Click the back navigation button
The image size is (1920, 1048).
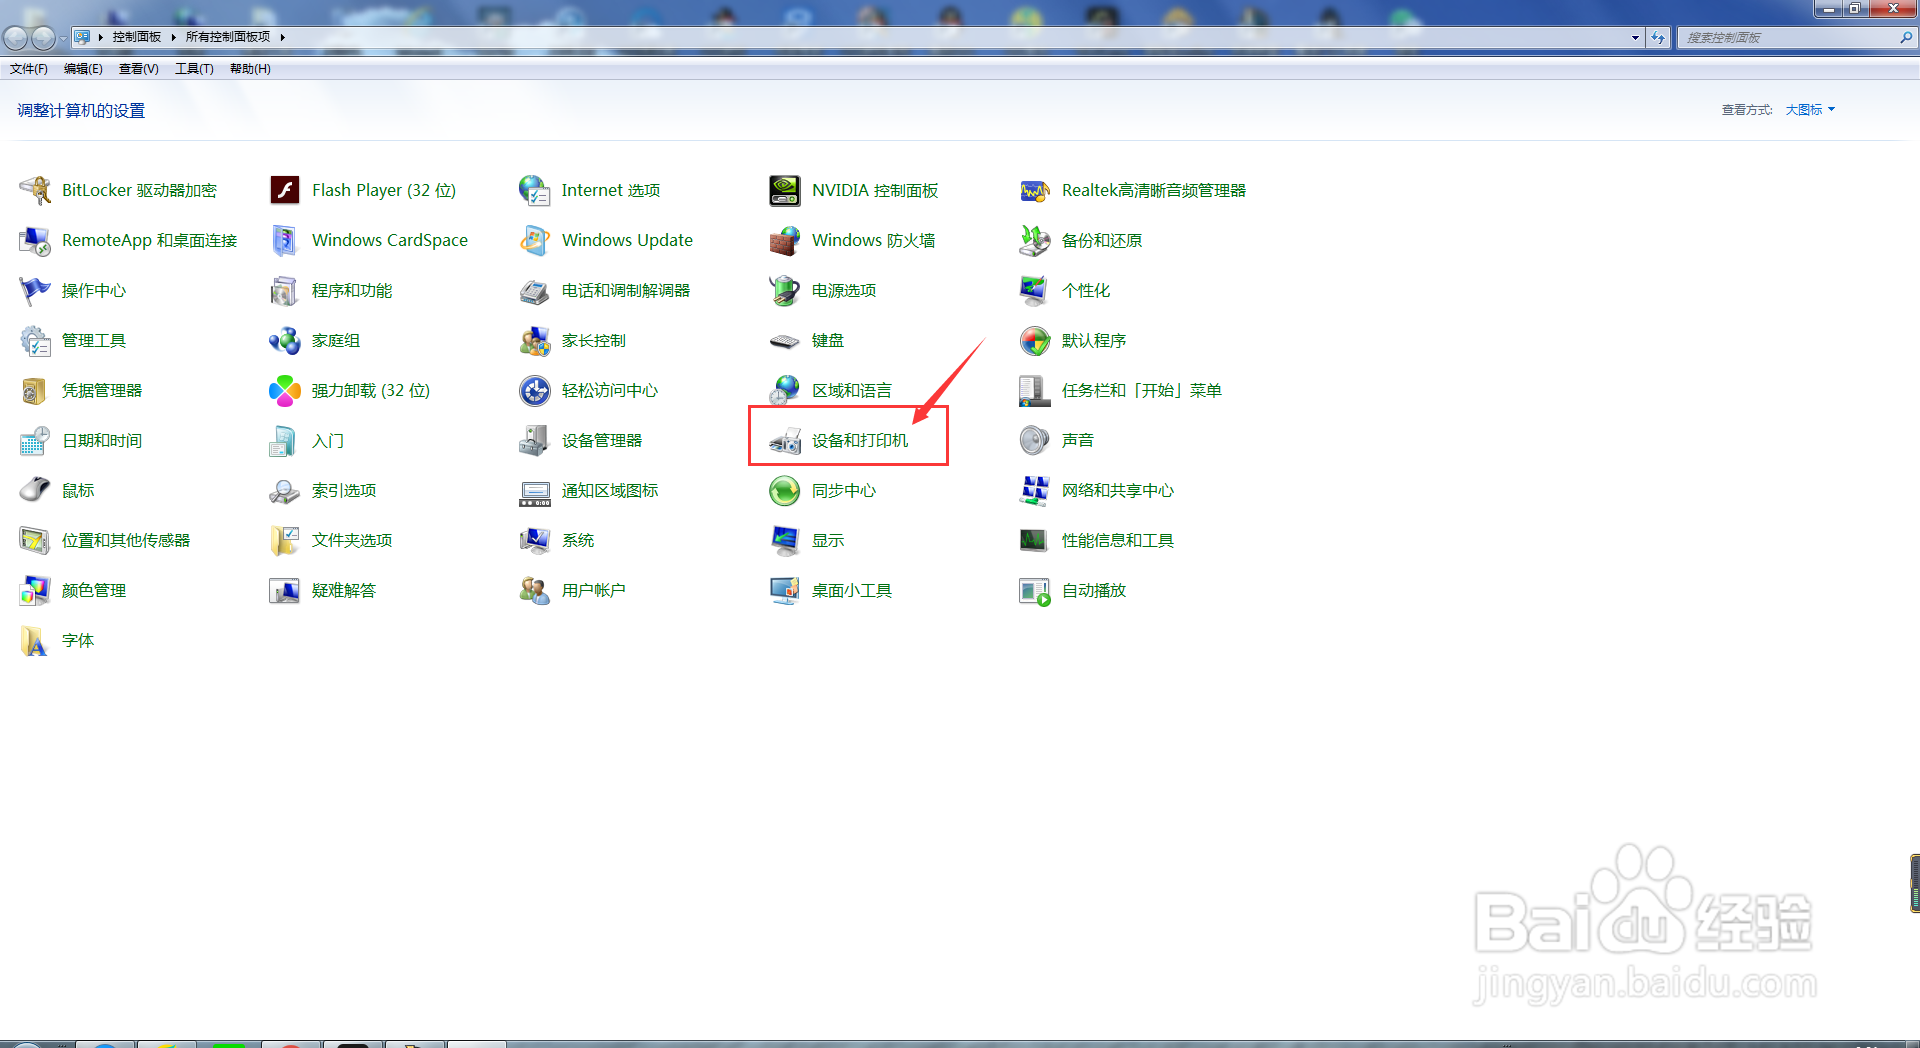16,38
